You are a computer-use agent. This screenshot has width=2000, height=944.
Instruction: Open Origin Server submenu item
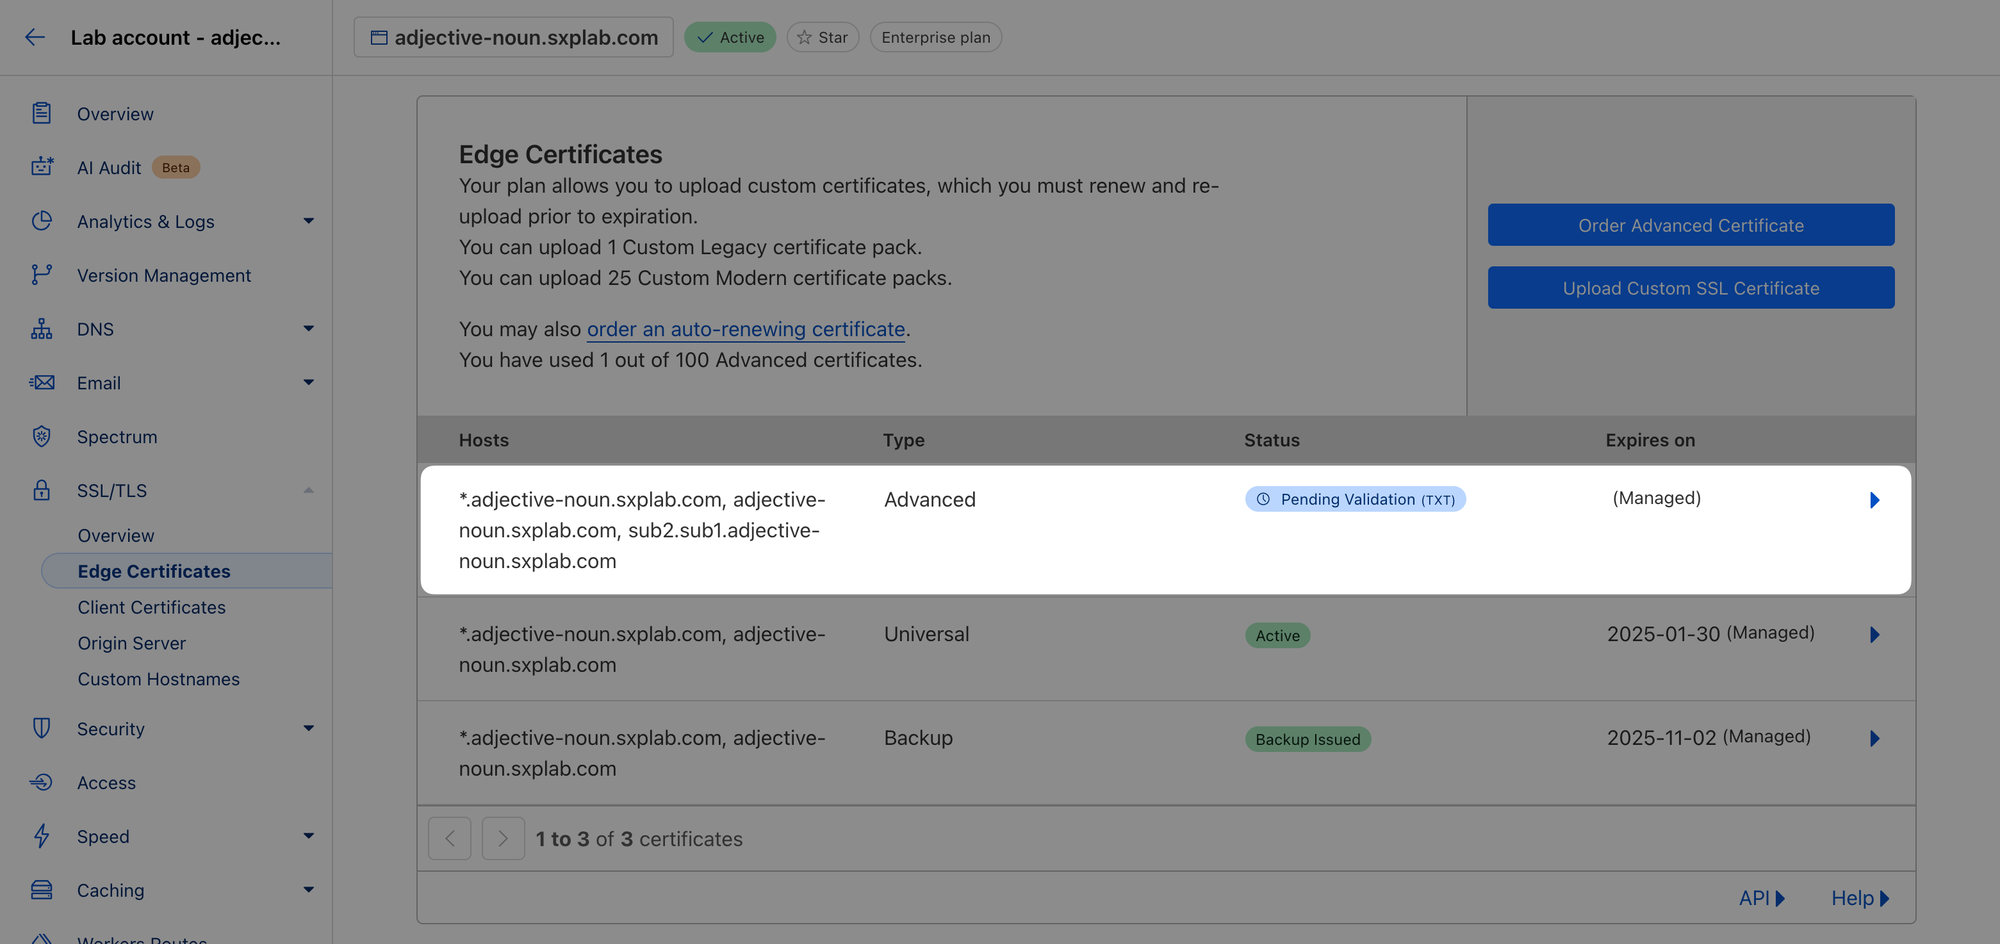point(132,643)
